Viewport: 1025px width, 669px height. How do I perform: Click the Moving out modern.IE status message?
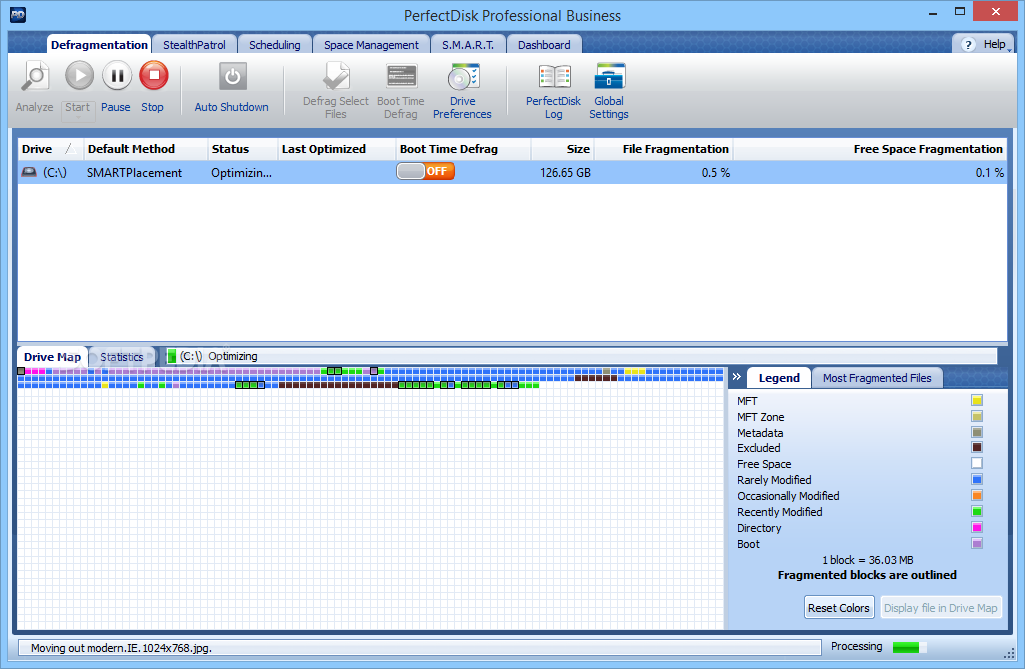tap(122, 648)
